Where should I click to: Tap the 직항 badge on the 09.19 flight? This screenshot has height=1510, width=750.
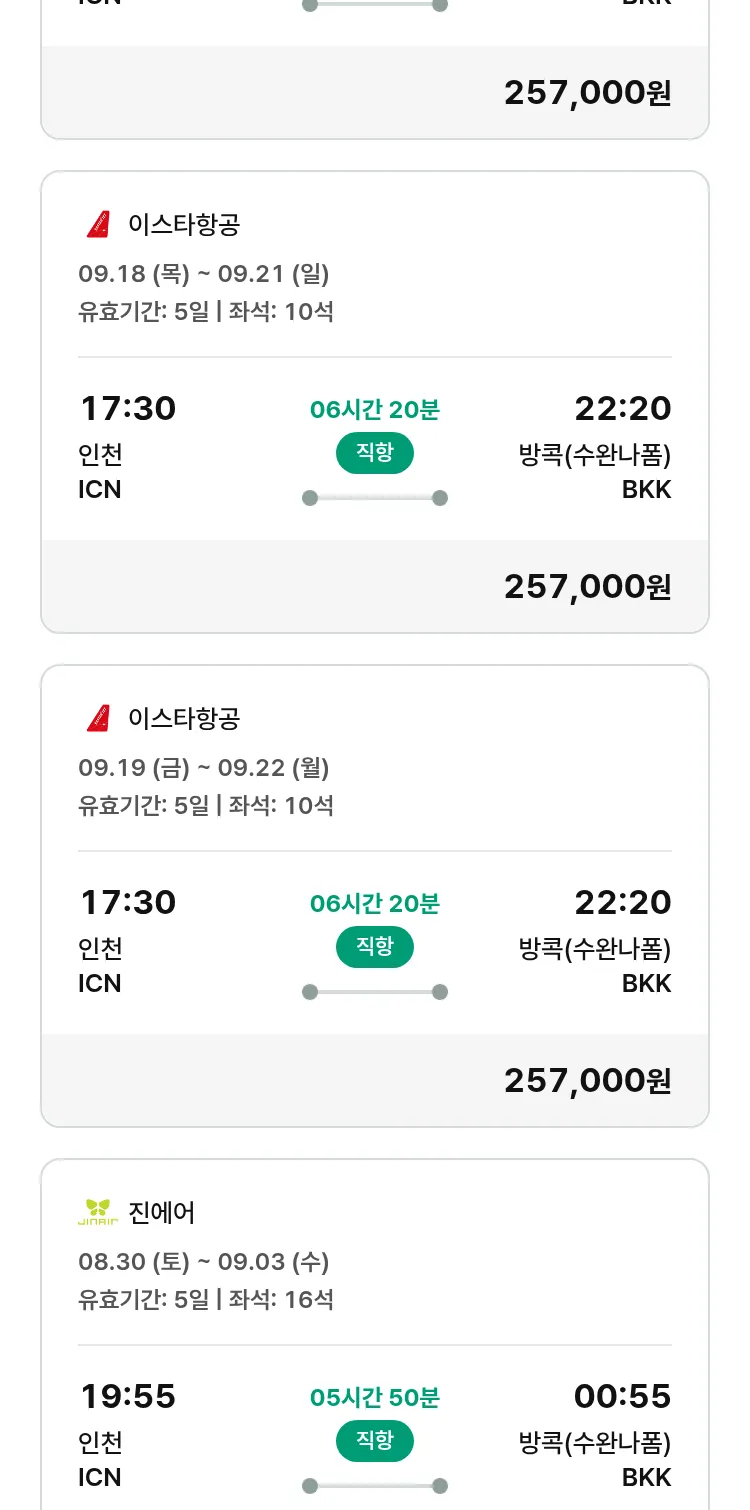(374, 947)
